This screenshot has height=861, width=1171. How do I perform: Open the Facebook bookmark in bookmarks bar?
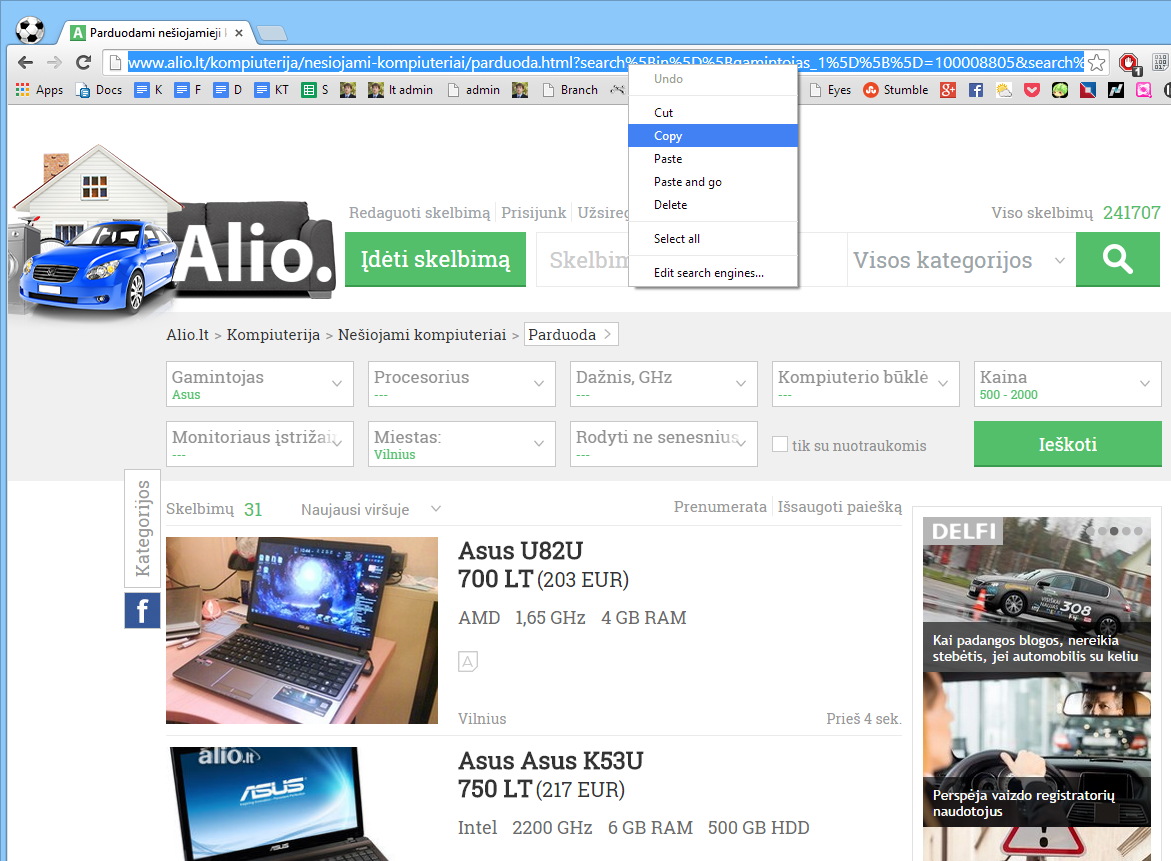pos(975,90)
